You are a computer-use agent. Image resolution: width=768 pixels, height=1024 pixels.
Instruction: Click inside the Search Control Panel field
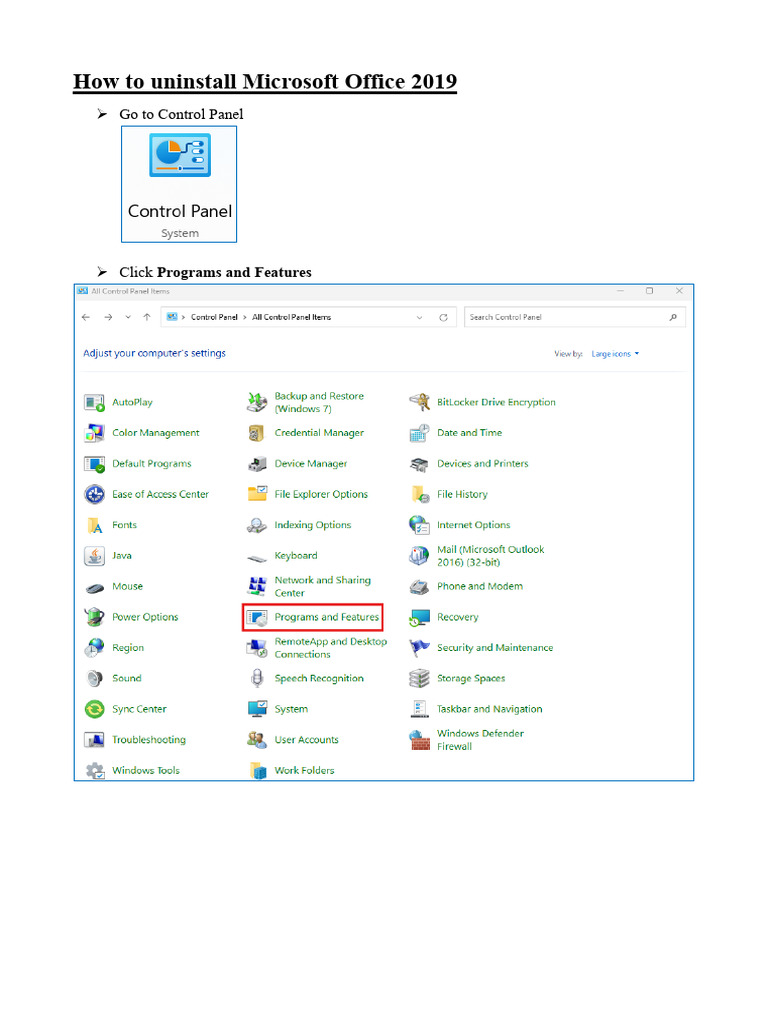pos(575,317)
